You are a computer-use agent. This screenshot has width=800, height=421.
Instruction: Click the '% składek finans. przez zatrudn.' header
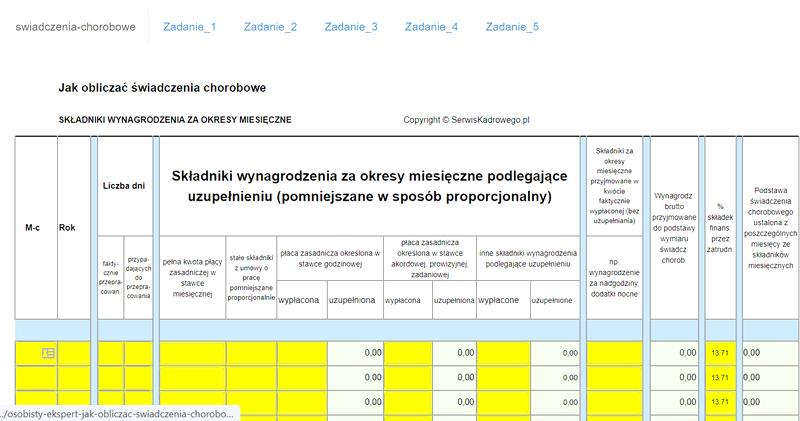point(720,228)
